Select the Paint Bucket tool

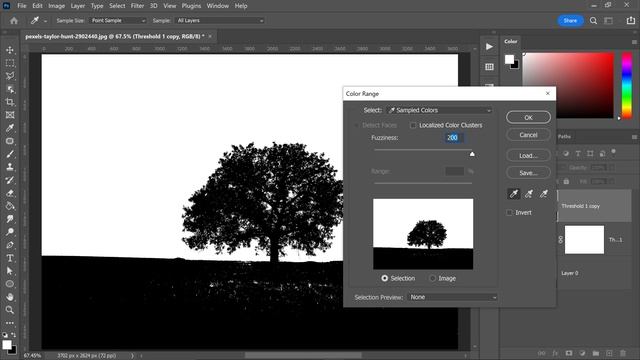(10, 206)
